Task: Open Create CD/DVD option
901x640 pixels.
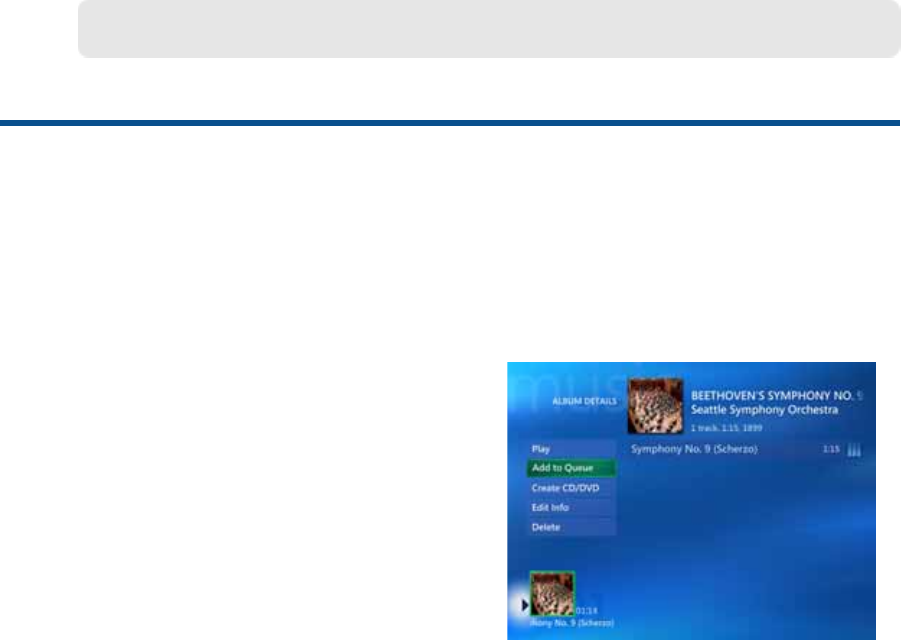Action: 571,488
